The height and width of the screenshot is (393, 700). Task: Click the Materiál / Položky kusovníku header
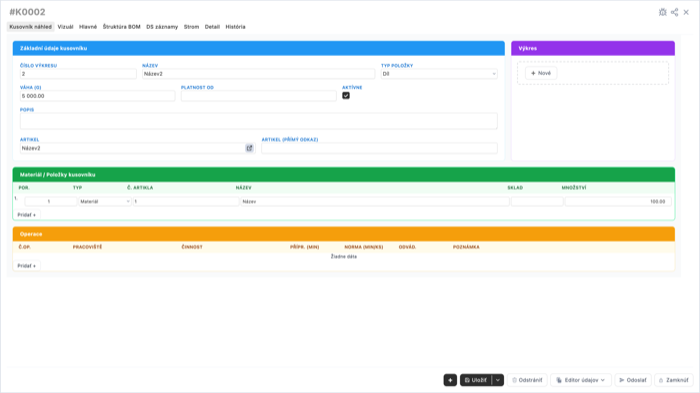coord(344,175)
